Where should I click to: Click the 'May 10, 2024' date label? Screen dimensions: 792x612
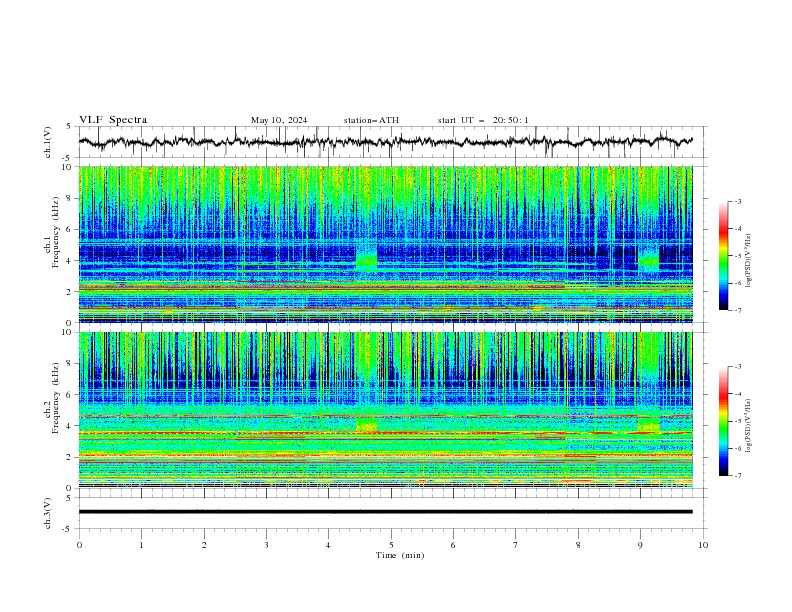(279, 120)
